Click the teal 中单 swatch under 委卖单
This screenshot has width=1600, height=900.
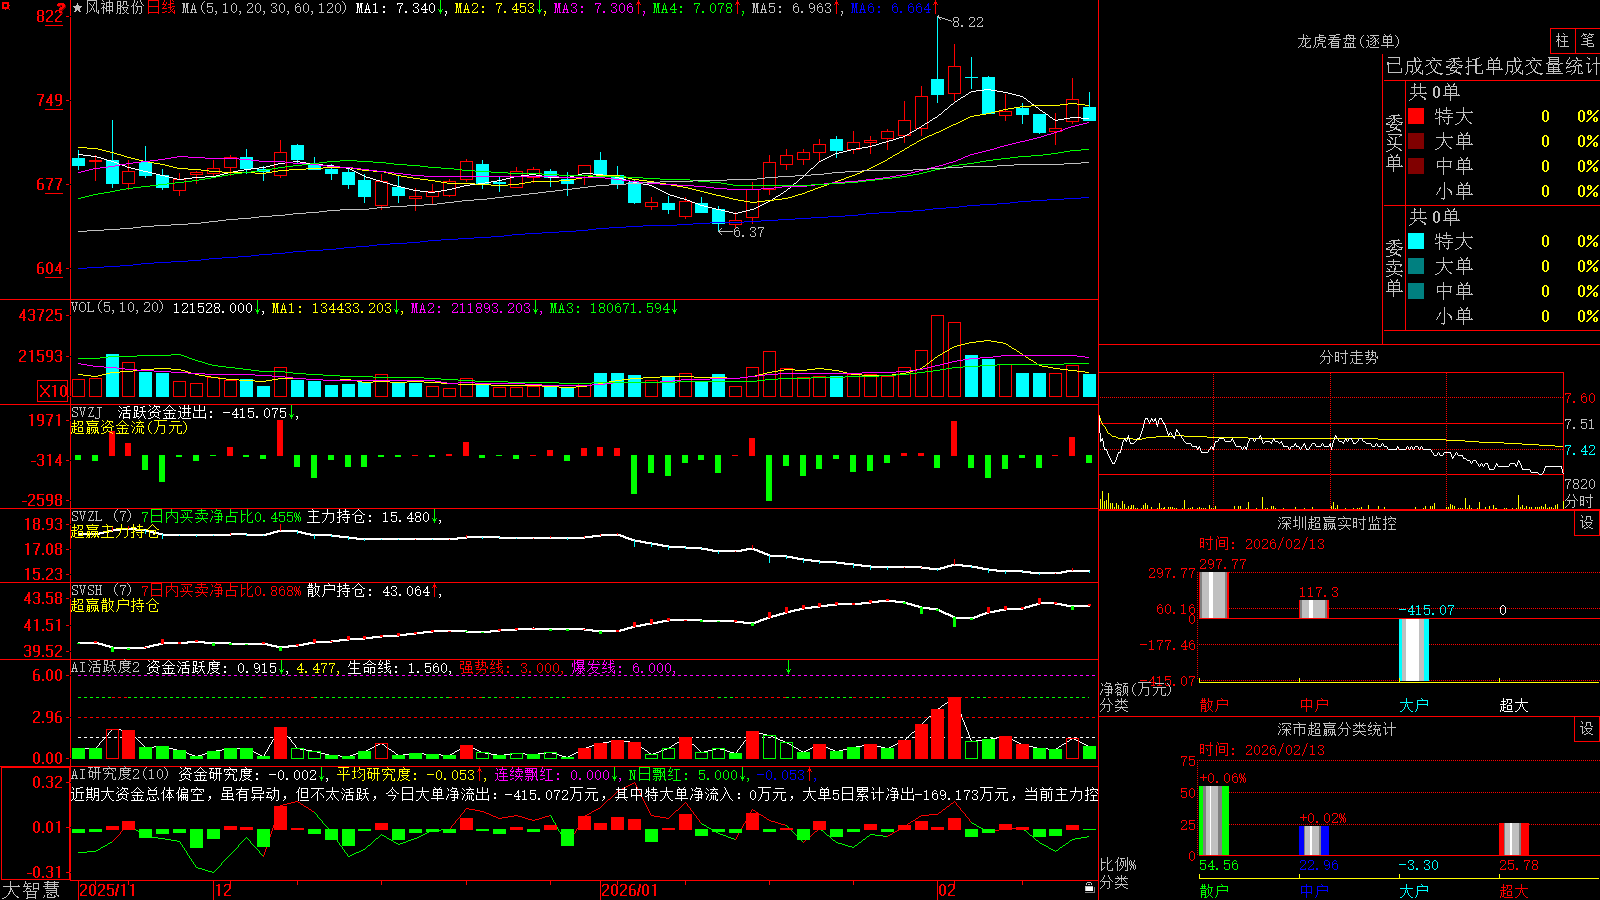(x=1416, y=291)
